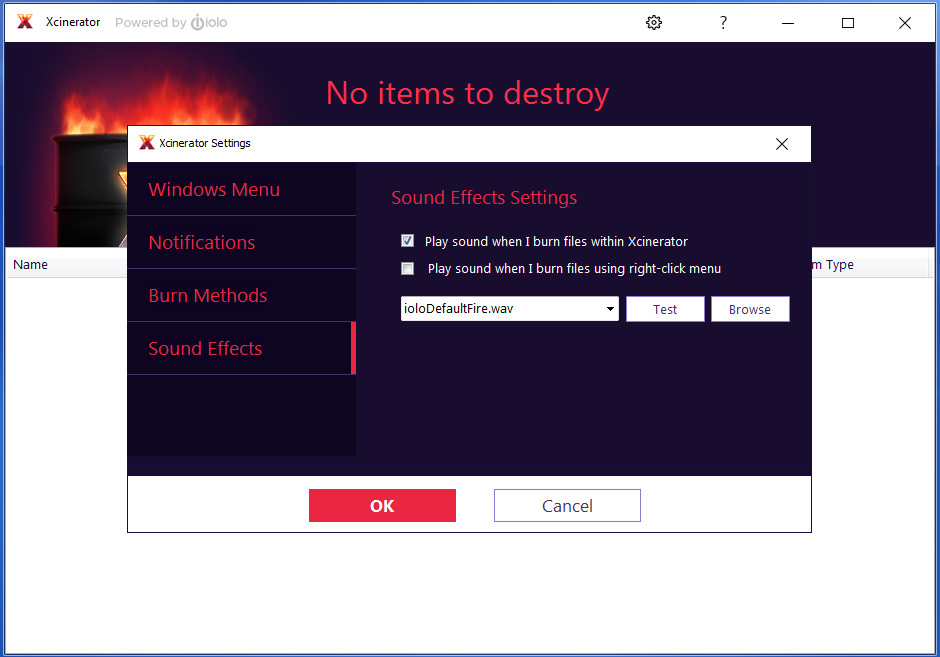Select the Sound Effects section
Screen dimensions: 940x657
pos(204,348)
